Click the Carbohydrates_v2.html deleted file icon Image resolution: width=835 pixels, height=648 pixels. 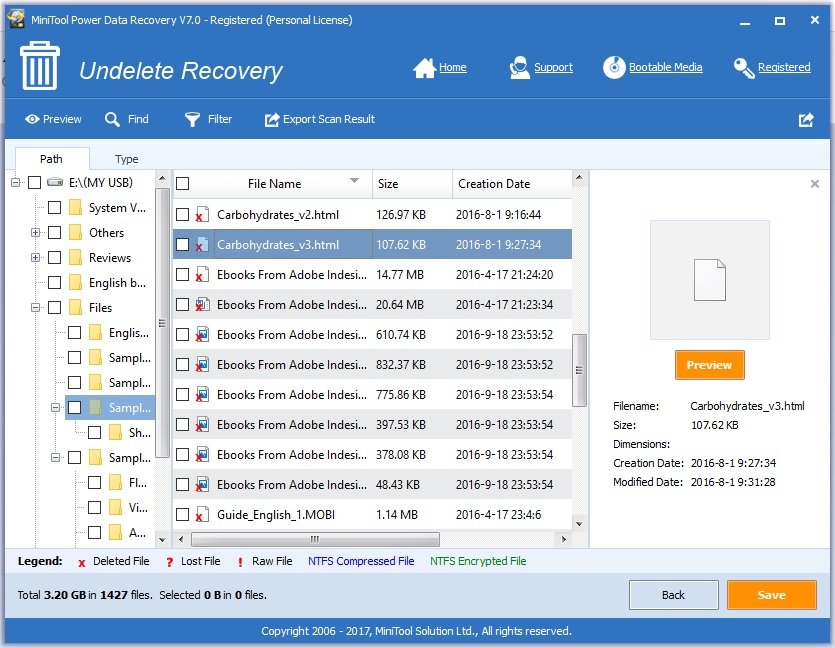coord(202,215)
